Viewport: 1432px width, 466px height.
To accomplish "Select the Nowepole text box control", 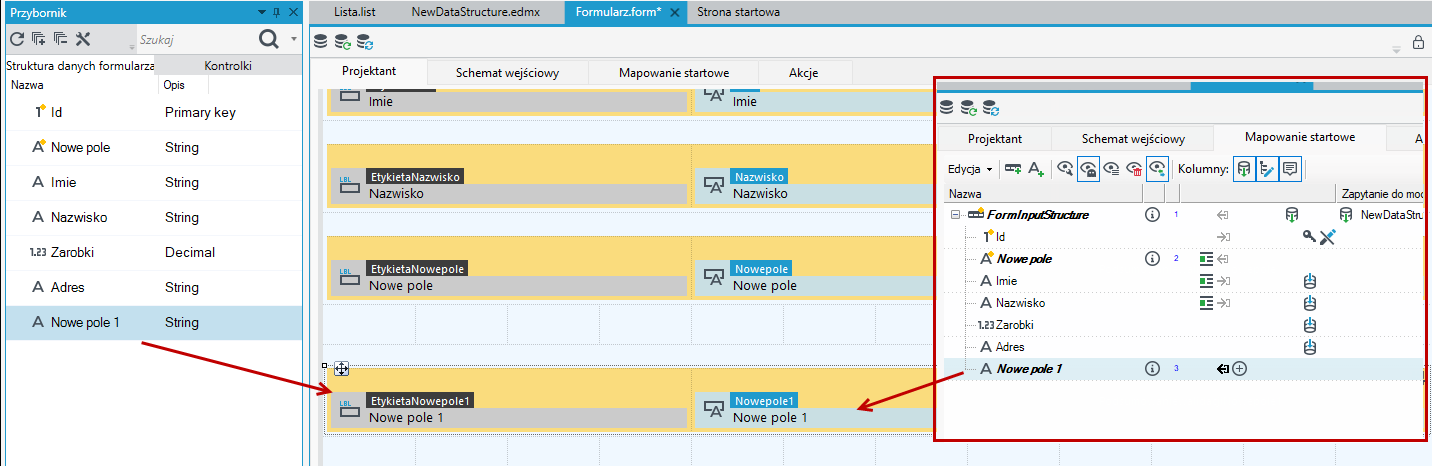I will [x=812, y=277].
